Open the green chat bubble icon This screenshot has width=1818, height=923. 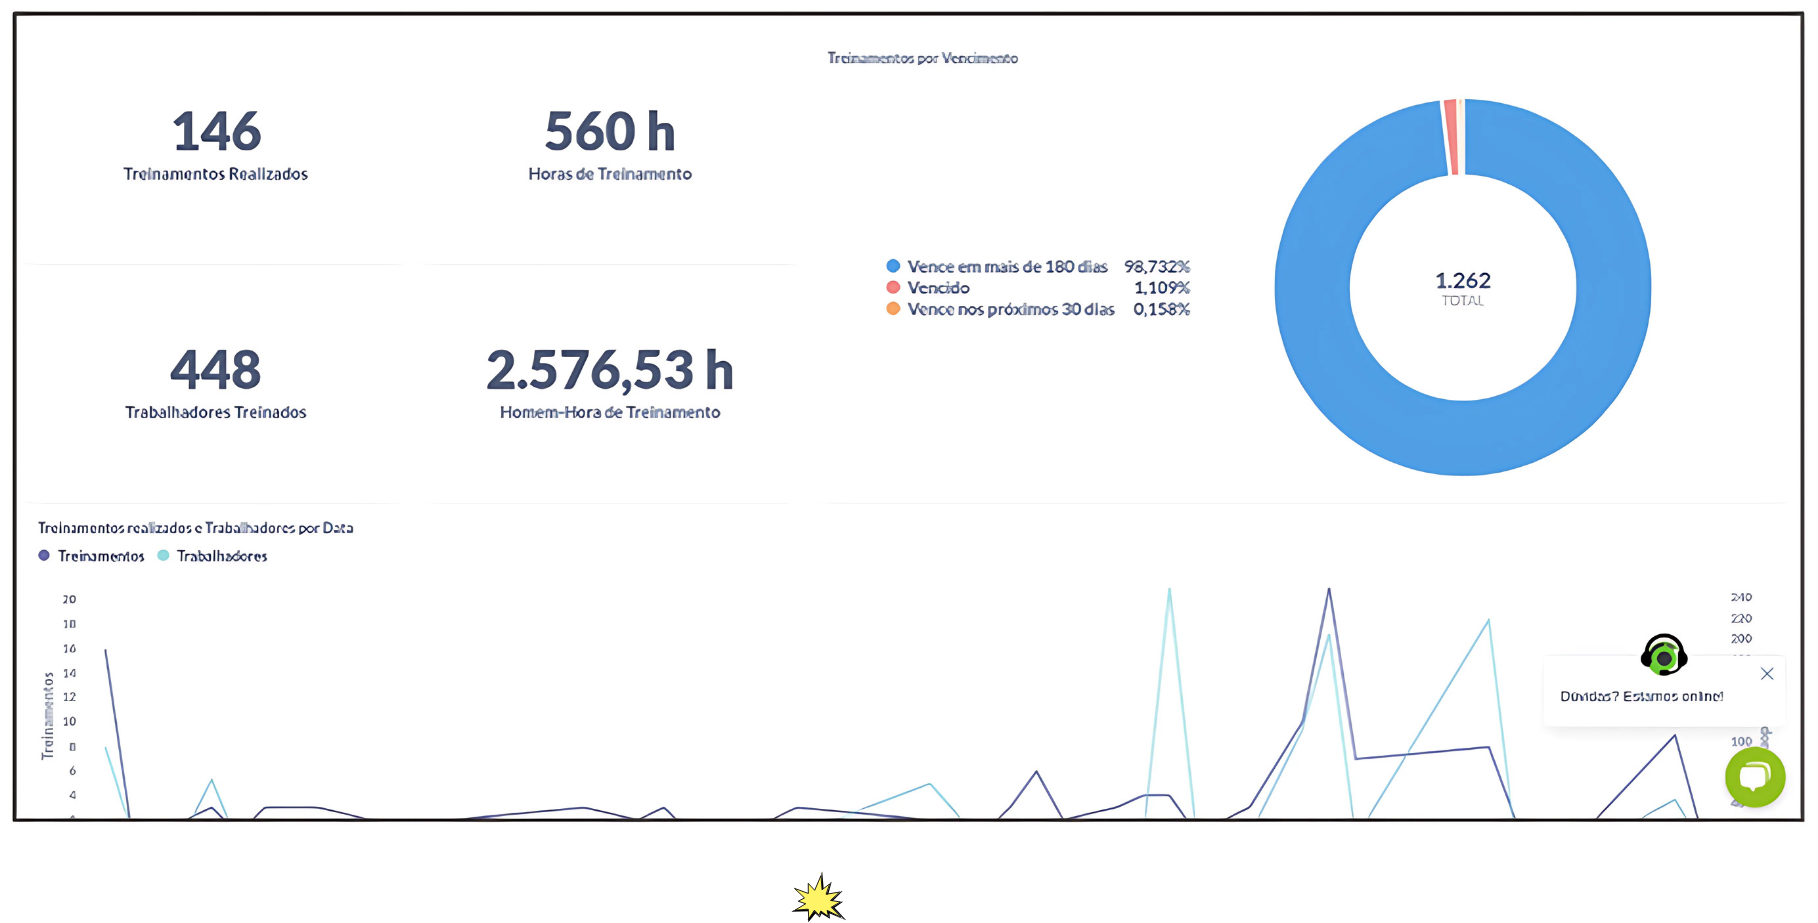1755,778
